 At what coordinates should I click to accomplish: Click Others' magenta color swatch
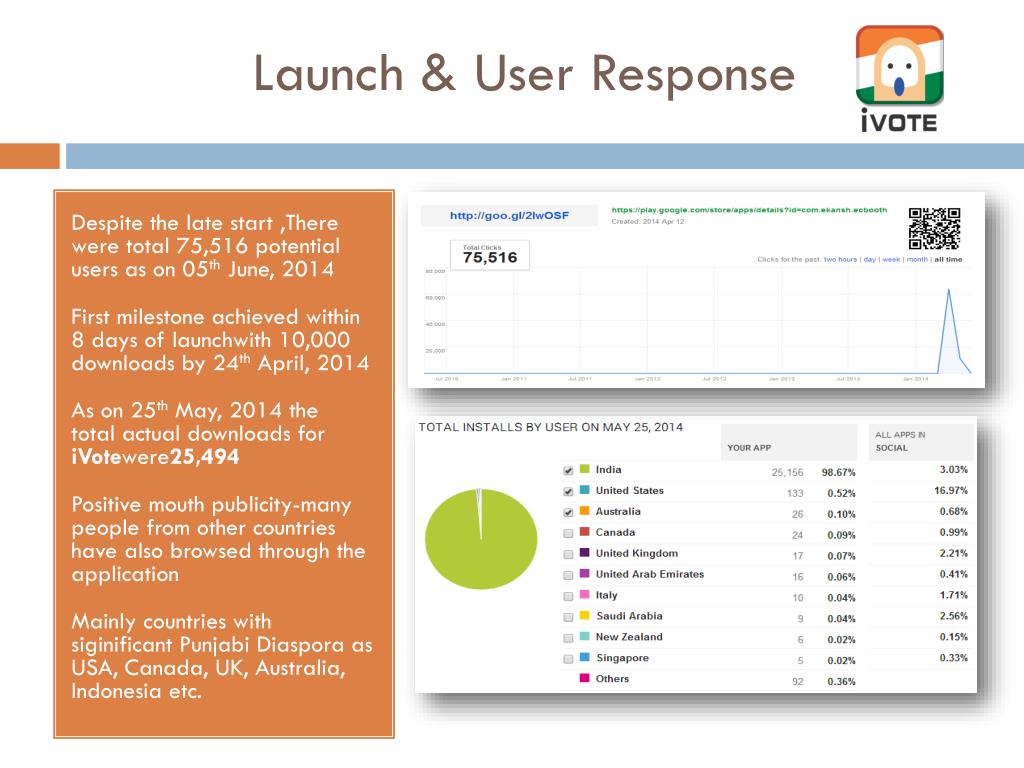[584, 678]
